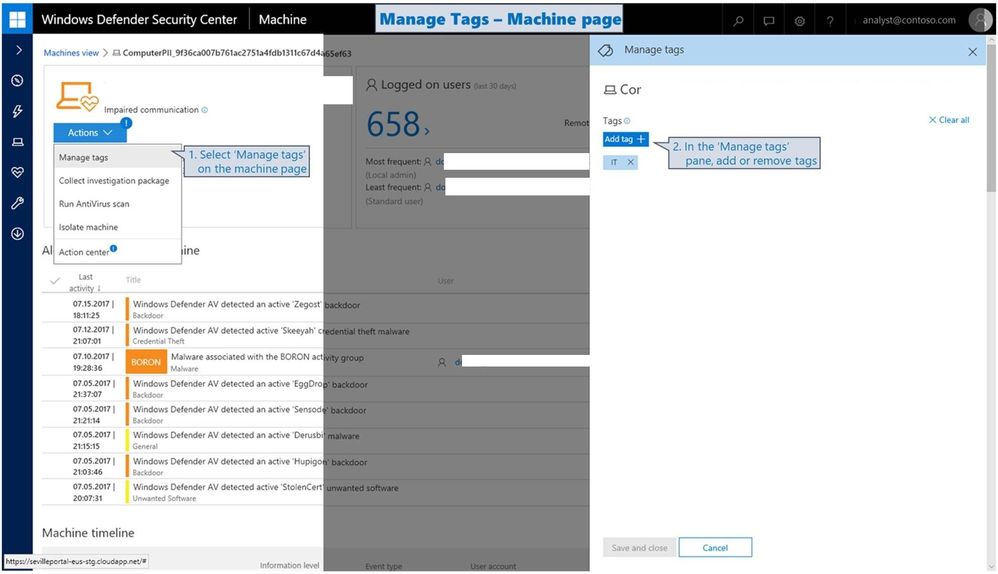Click the Machine timeline heading
The width and height of the screenshot is (998, 574).
click(x=88, y=533)
